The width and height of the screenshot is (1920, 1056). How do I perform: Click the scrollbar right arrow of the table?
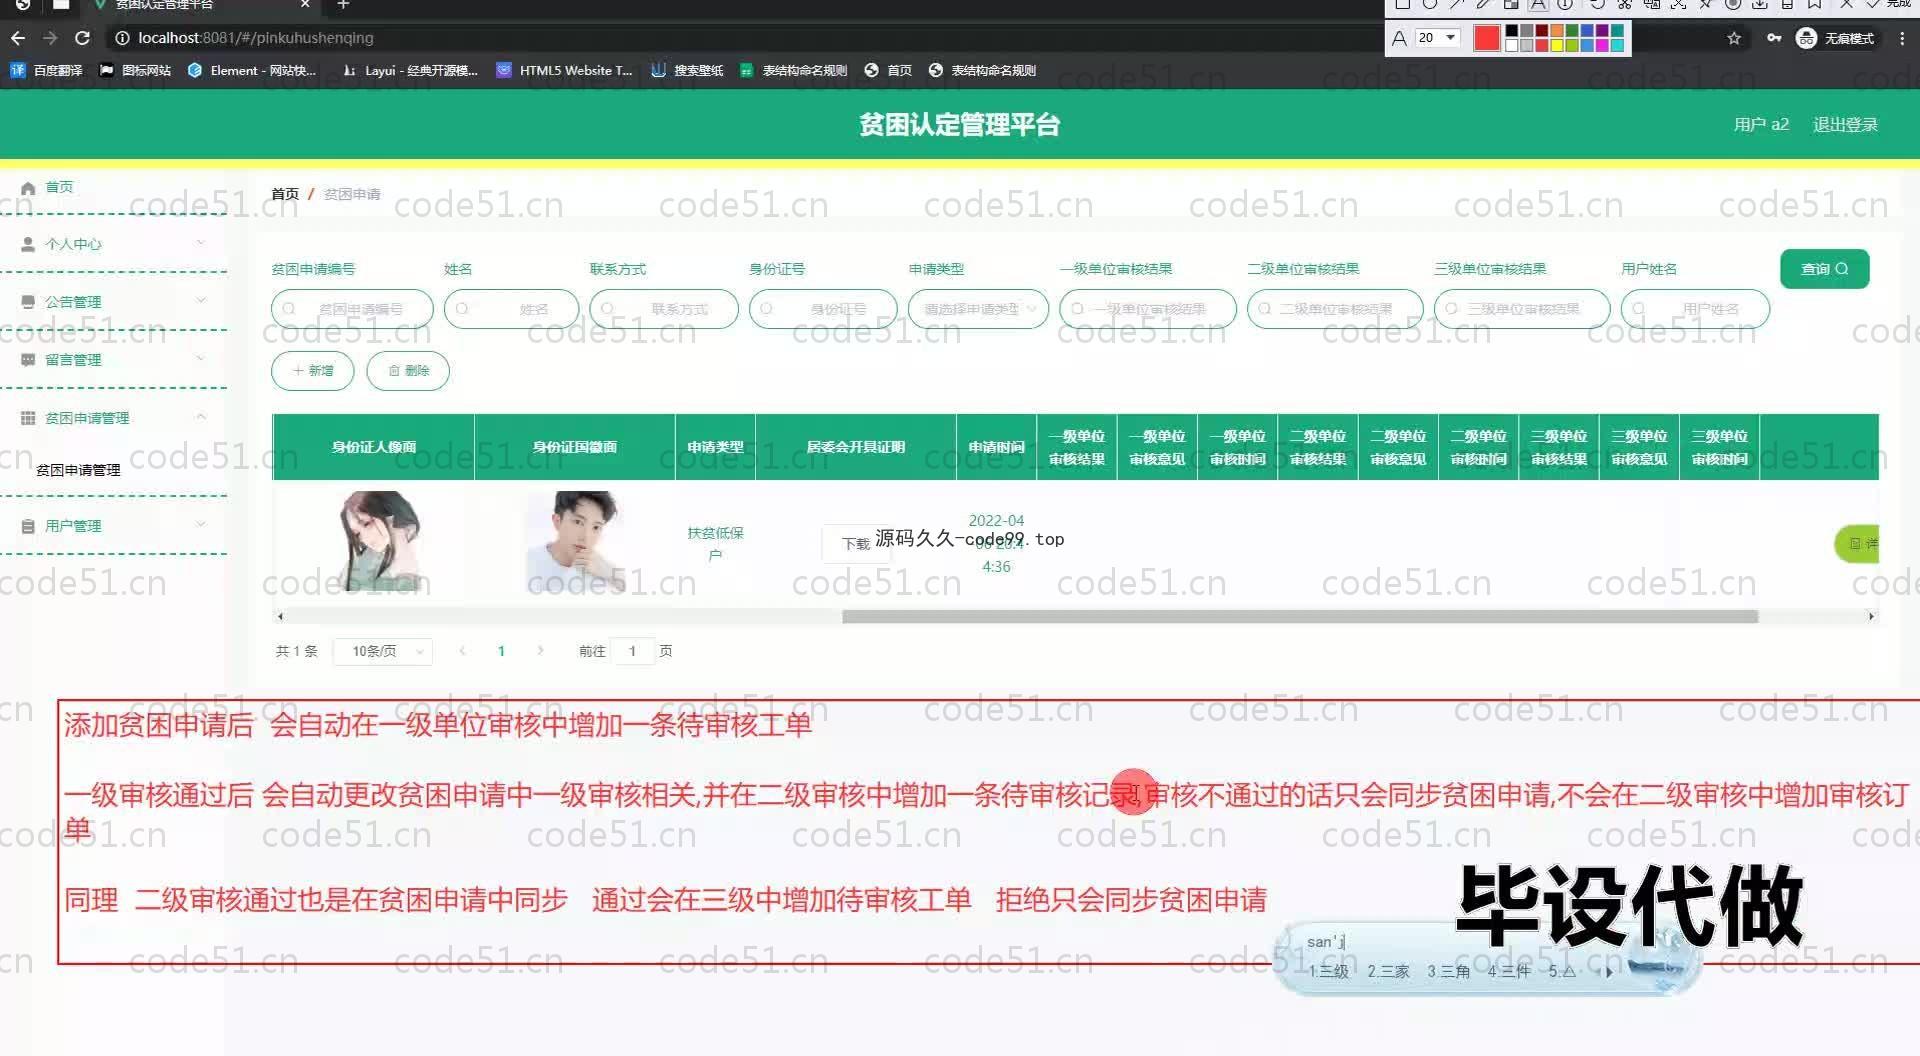(1871, 617)
